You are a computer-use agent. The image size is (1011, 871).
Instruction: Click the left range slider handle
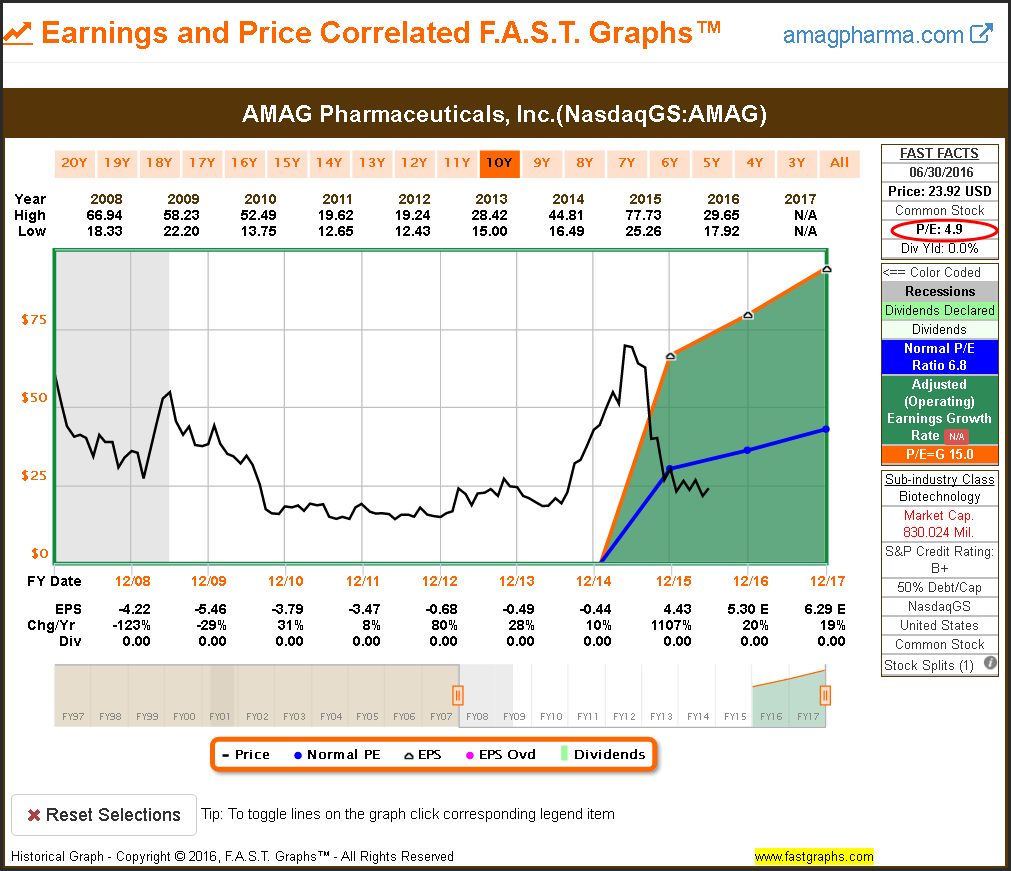(458, 694)
